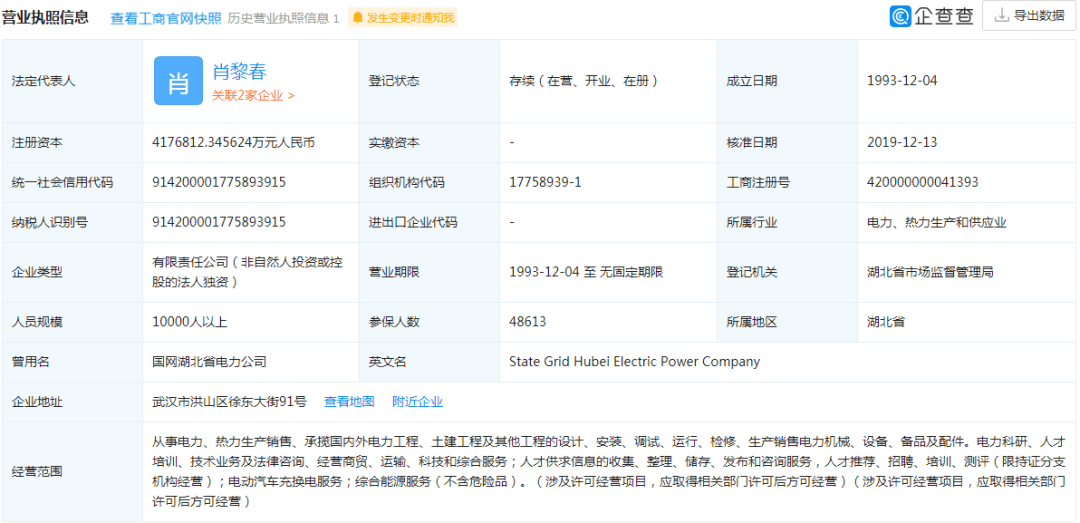
Task: Click the 纳税人识别号 label cell
Action: coord(72,222)
